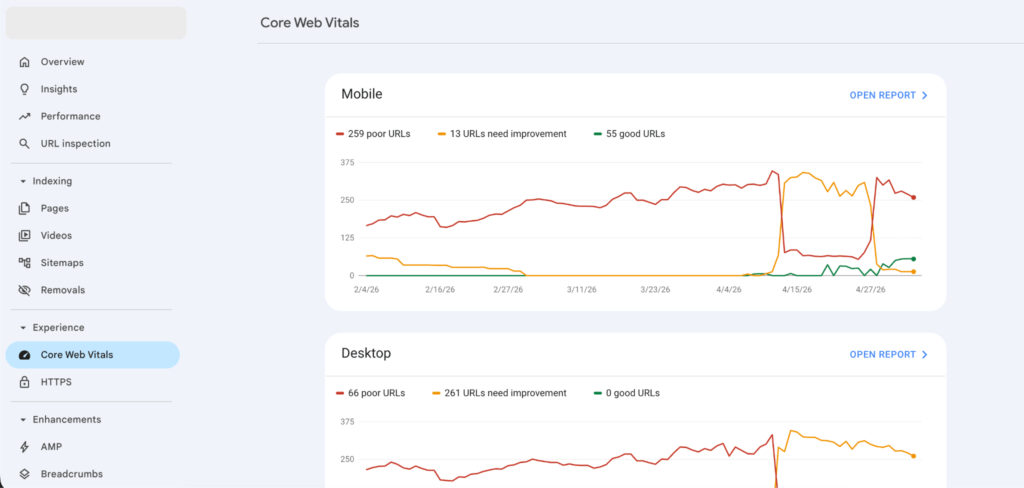
Task: Click the Core Web Vitals page title
Action: 310,23
